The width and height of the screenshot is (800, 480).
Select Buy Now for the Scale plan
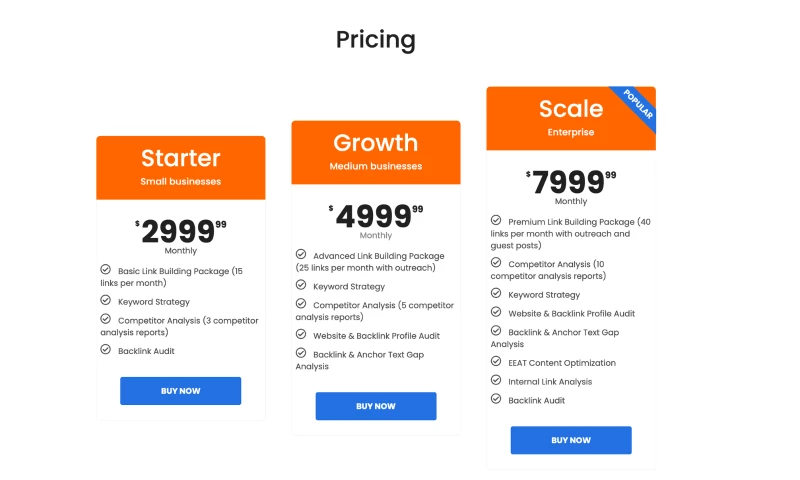coord(571,440)
